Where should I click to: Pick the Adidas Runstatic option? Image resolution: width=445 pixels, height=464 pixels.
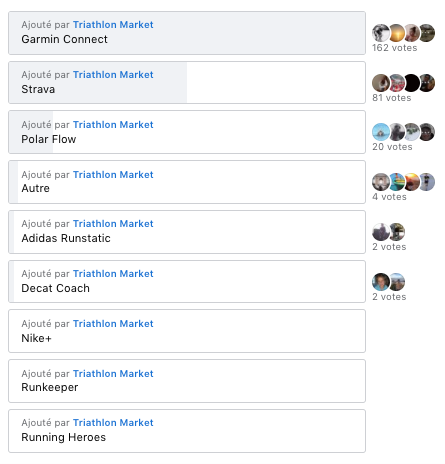click(x=187, y=232)
